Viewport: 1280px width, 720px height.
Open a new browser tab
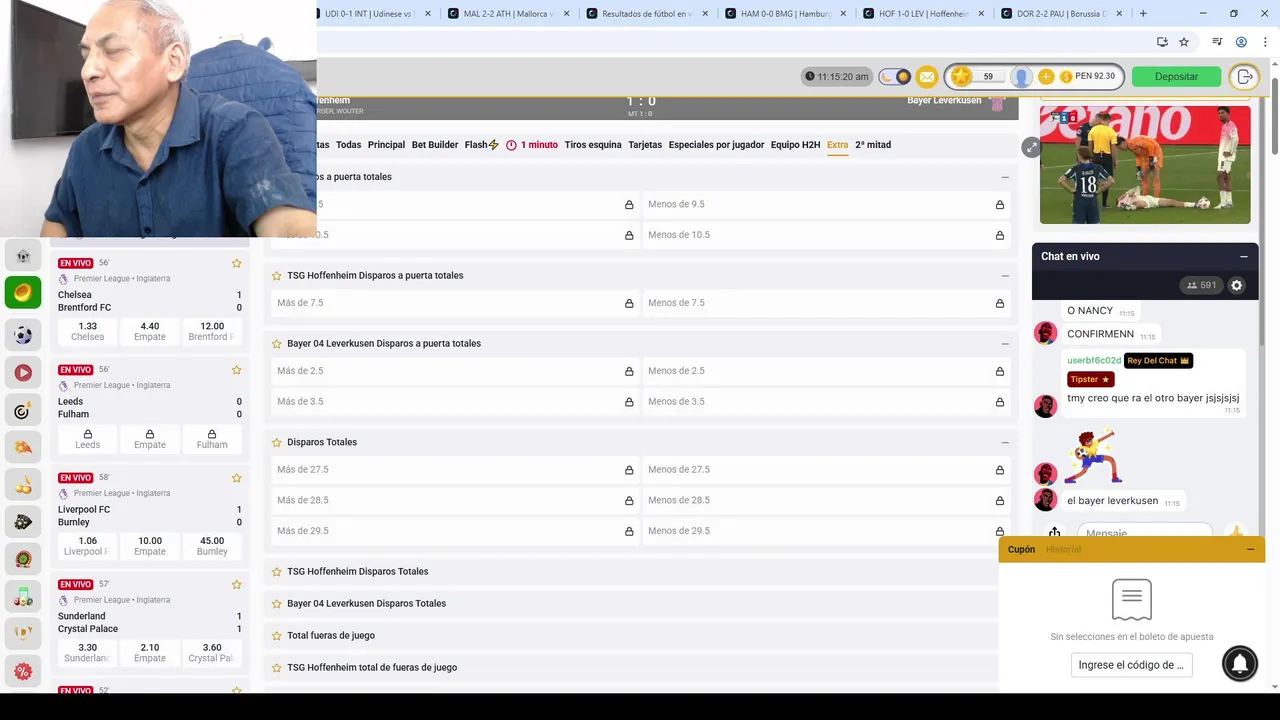click(1143, 14)
